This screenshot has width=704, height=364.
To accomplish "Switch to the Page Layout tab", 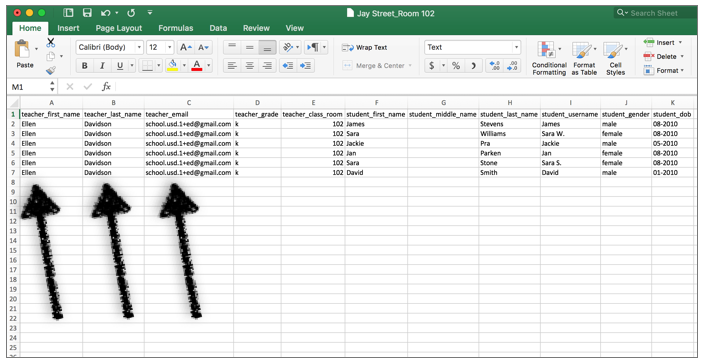I will pos(119,28).
